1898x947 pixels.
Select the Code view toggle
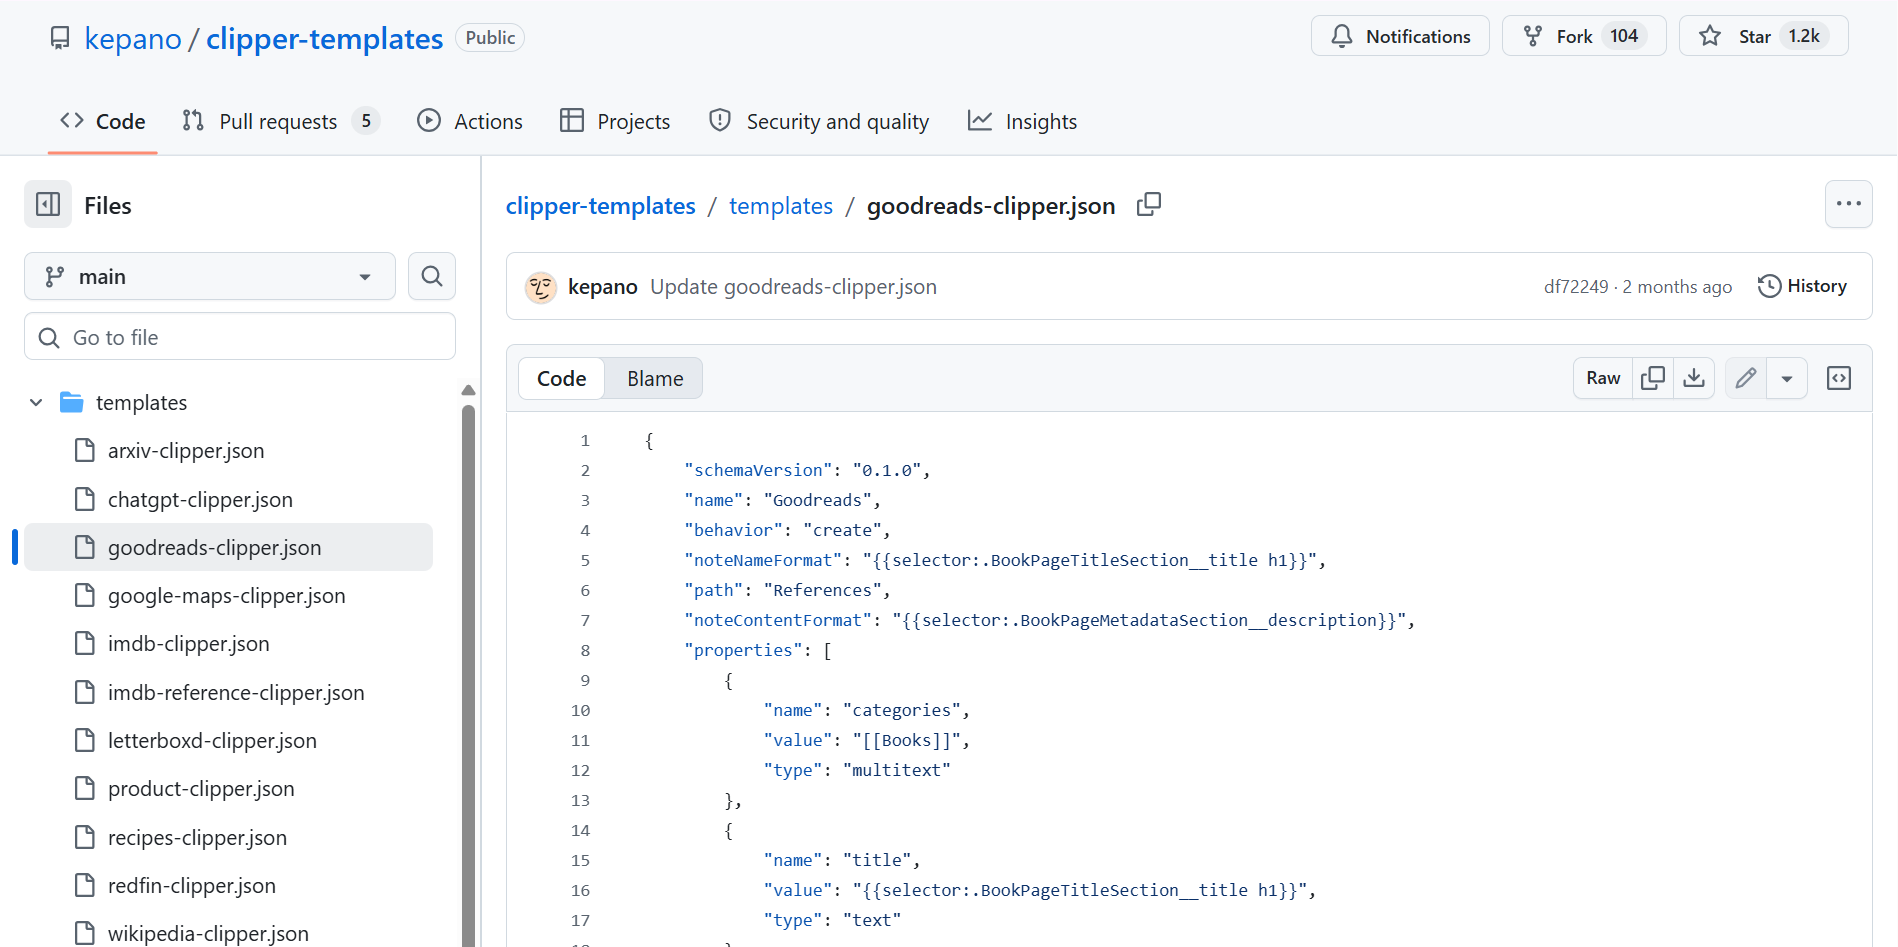point(561,378)
